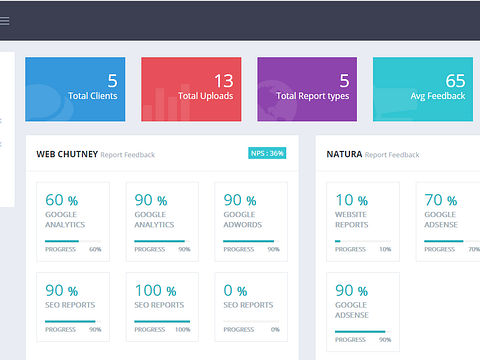The width and height of the screenshot is (480, 360).
Task: Select the 0 % SEO Reports card
Action: pyautogui.click(x=251, y=307)
